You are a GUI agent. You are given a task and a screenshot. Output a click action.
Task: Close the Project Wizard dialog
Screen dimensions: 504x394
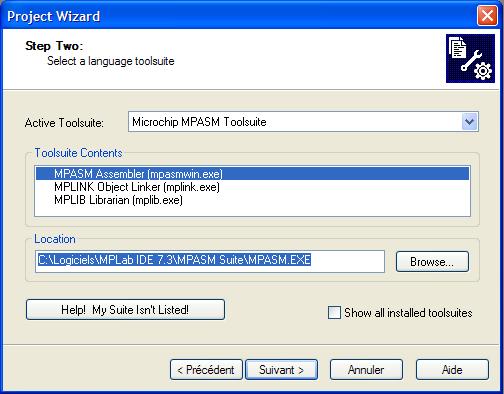[x=487, y=16]
